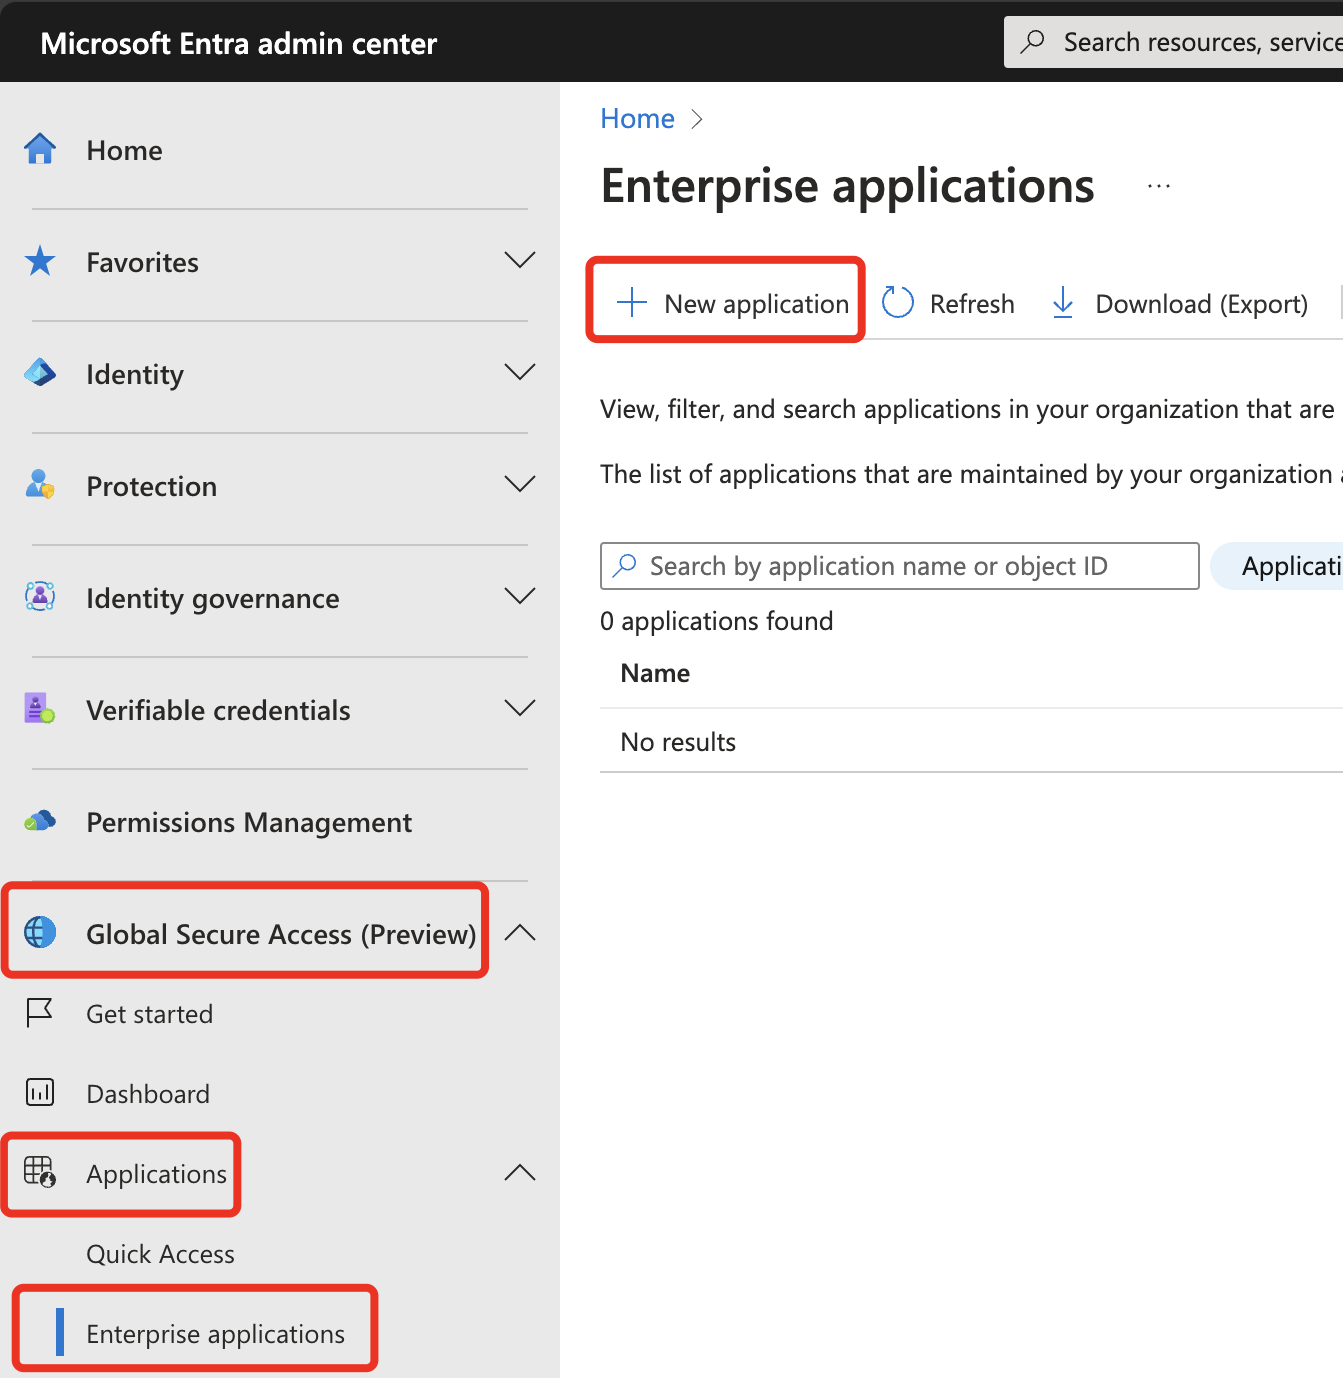Click the application name search field

898,565
